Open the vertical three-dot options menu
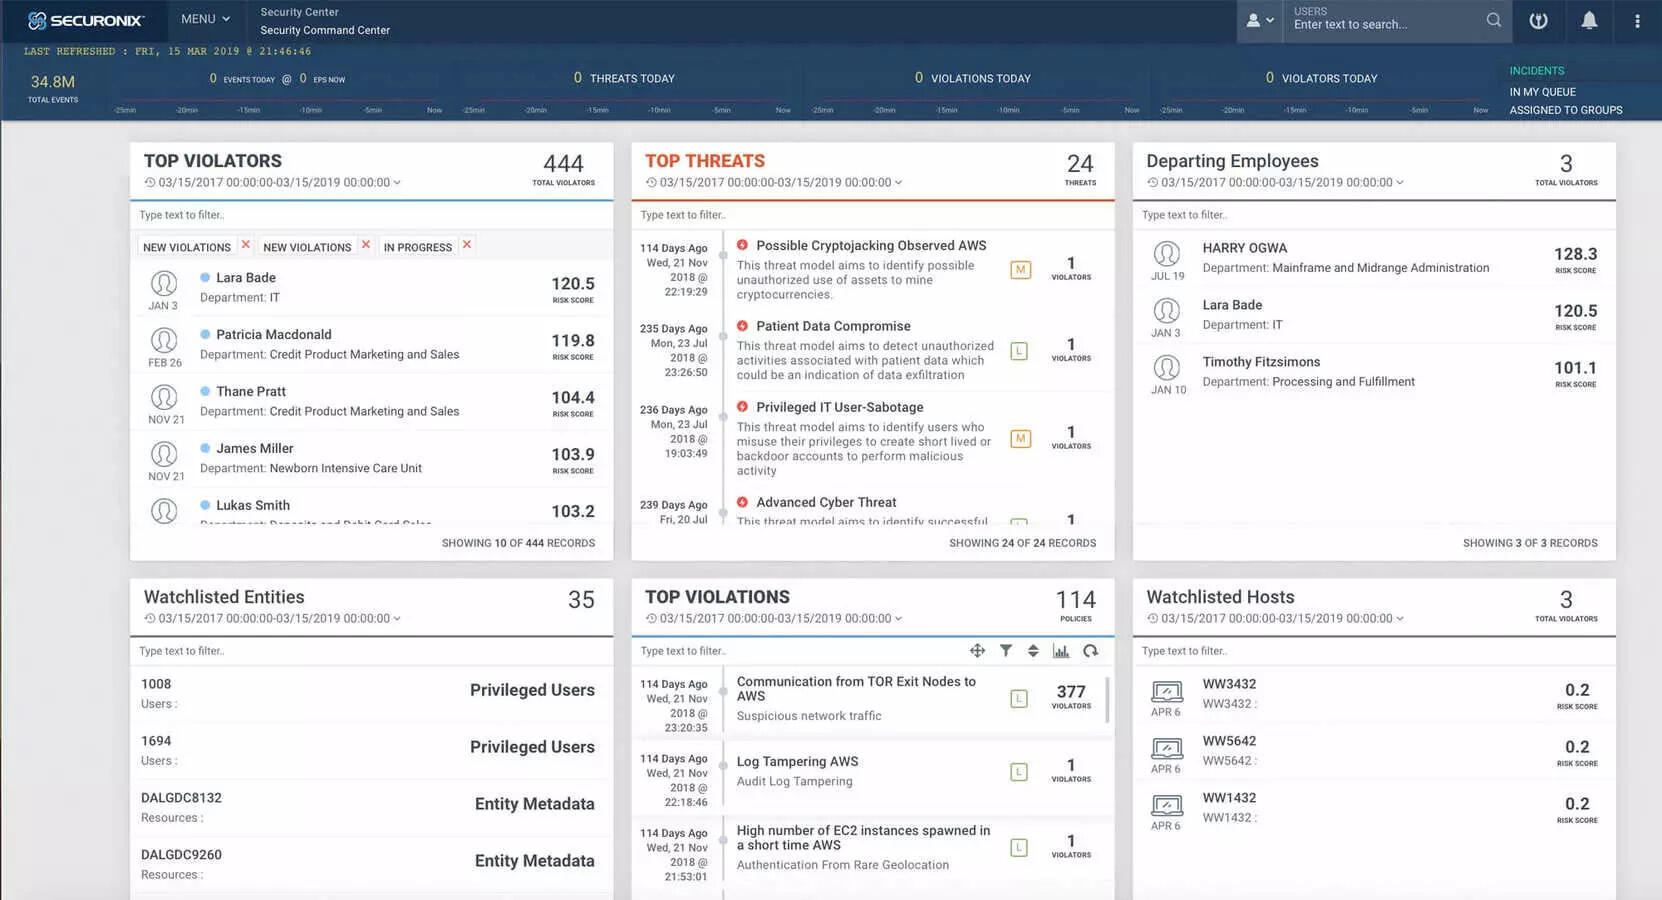 point(1636,20)
